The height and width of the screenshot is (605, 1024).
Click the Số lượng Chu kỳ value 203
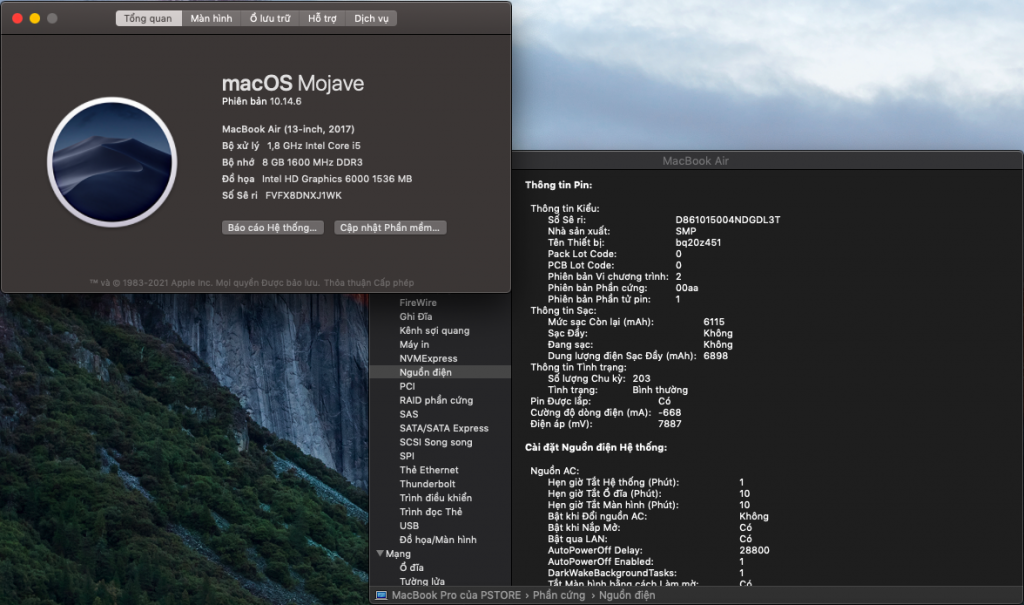click(x=641, y=378)
